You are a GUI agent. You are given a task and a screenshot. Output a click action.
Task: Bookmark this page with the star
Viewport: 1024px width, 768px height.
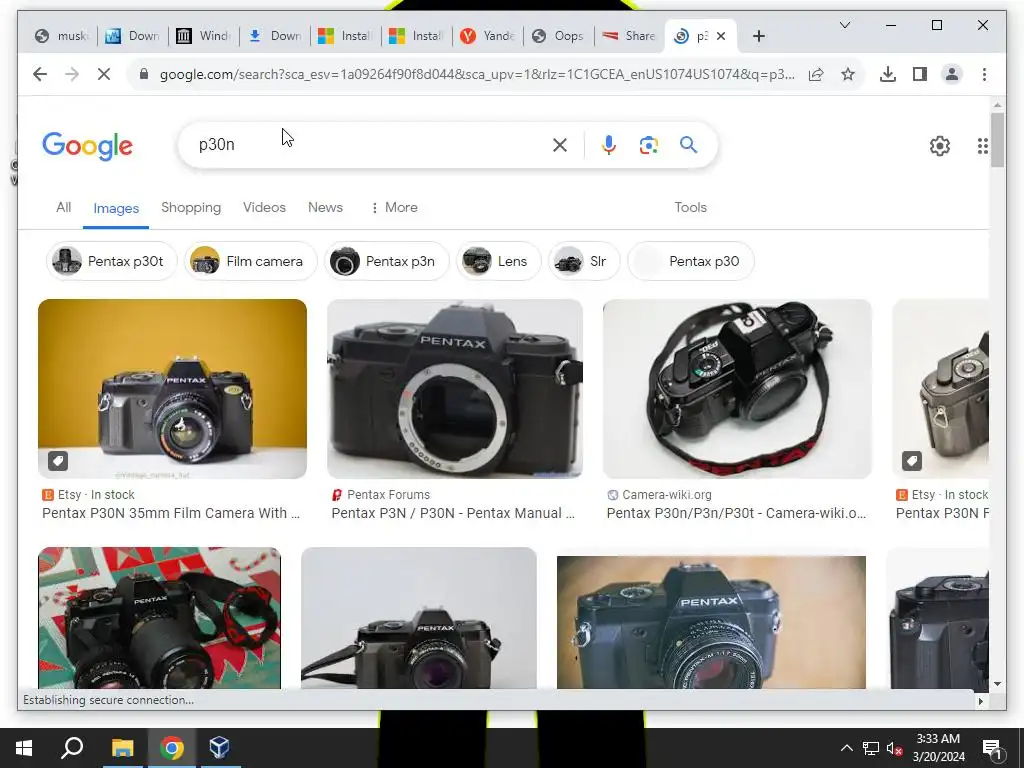tap(848, 74)
